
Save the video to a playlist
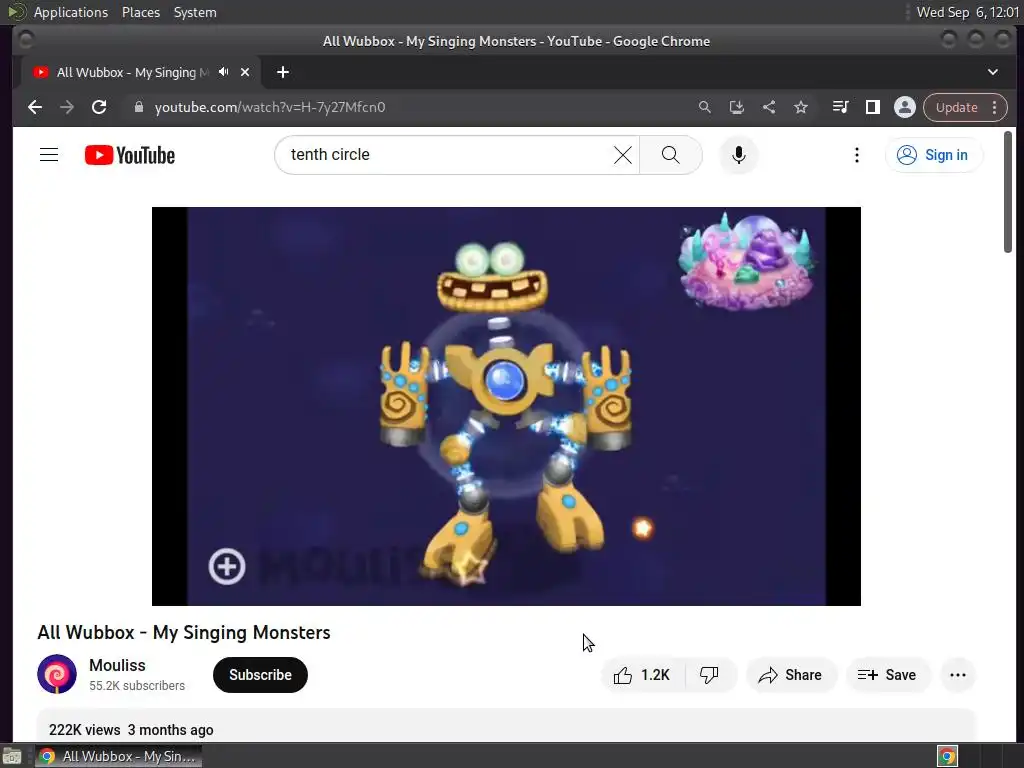pyautogui.click(x=887, y=675)
